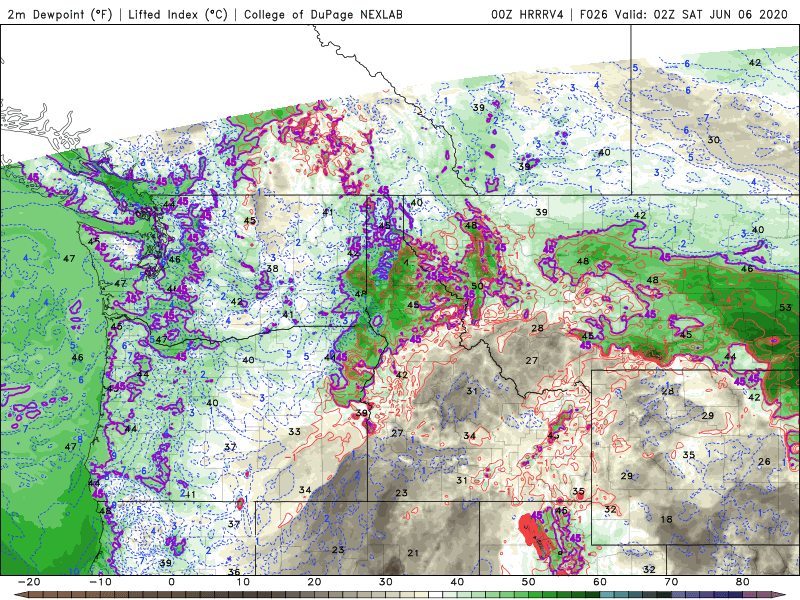Screen dimensions: 800x600
Task: Click the dewpoint value 26 on the map
Action: [764, 462]
